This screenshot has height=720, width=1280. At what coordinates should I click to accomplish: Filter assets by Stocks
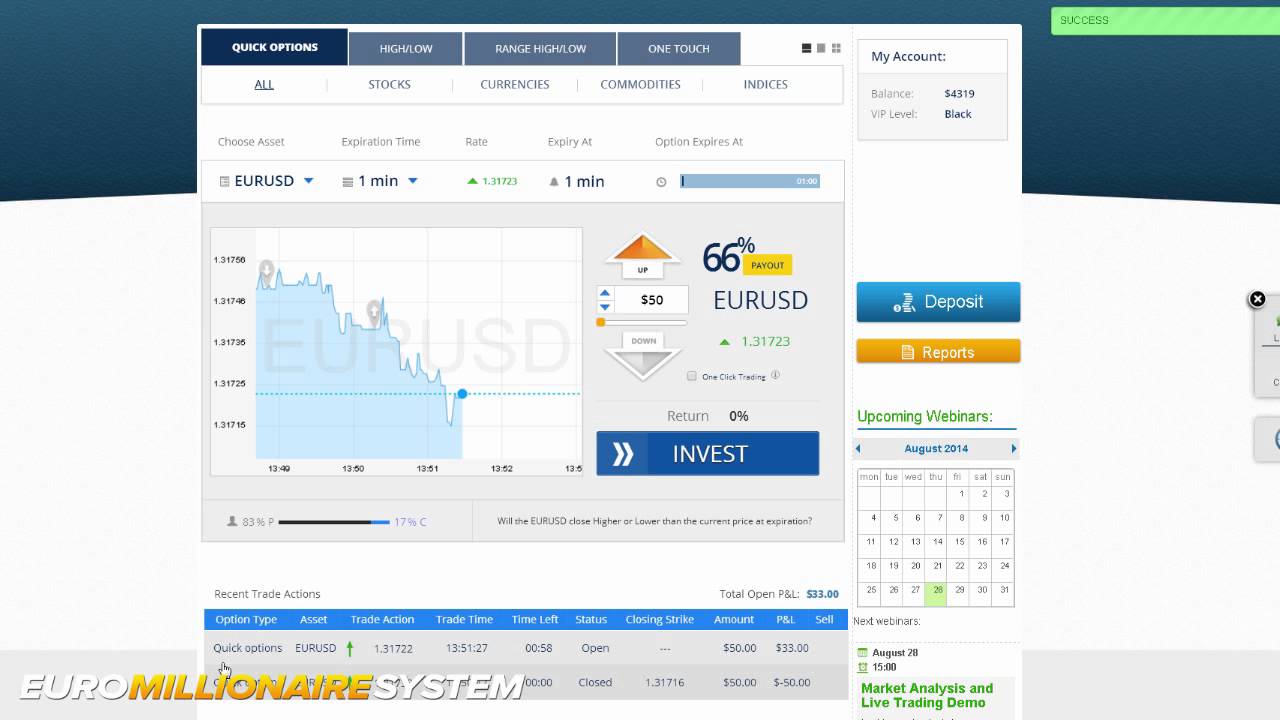pos(389,84)
